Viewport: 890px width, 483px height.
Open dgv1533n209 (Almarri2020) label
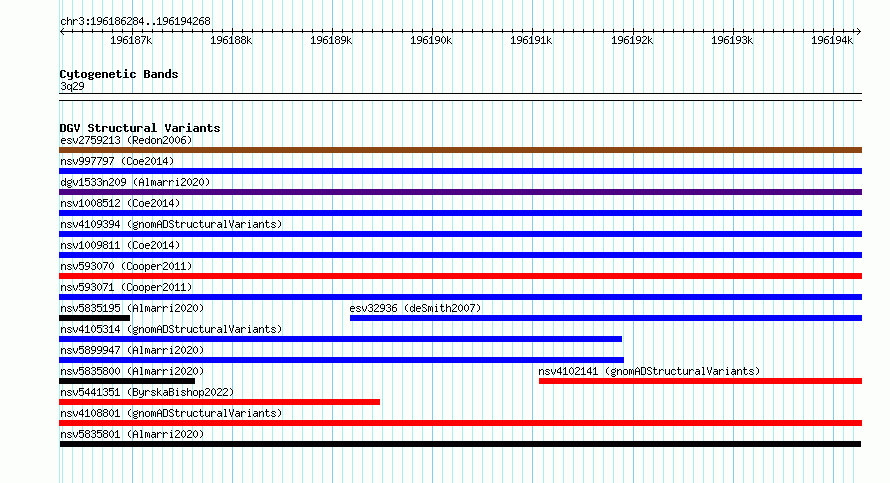pos(135,182)
